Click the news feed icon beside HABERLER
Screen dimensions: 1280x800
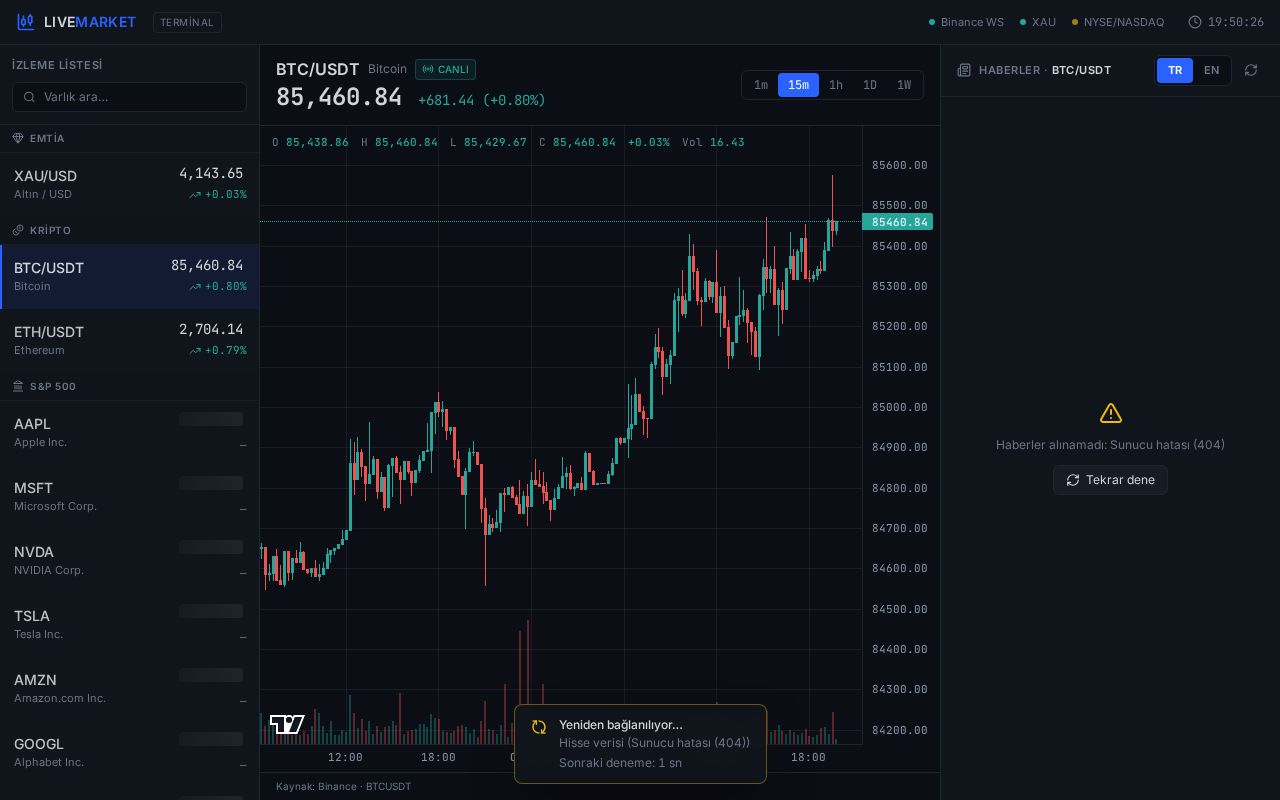coord(964,70)
